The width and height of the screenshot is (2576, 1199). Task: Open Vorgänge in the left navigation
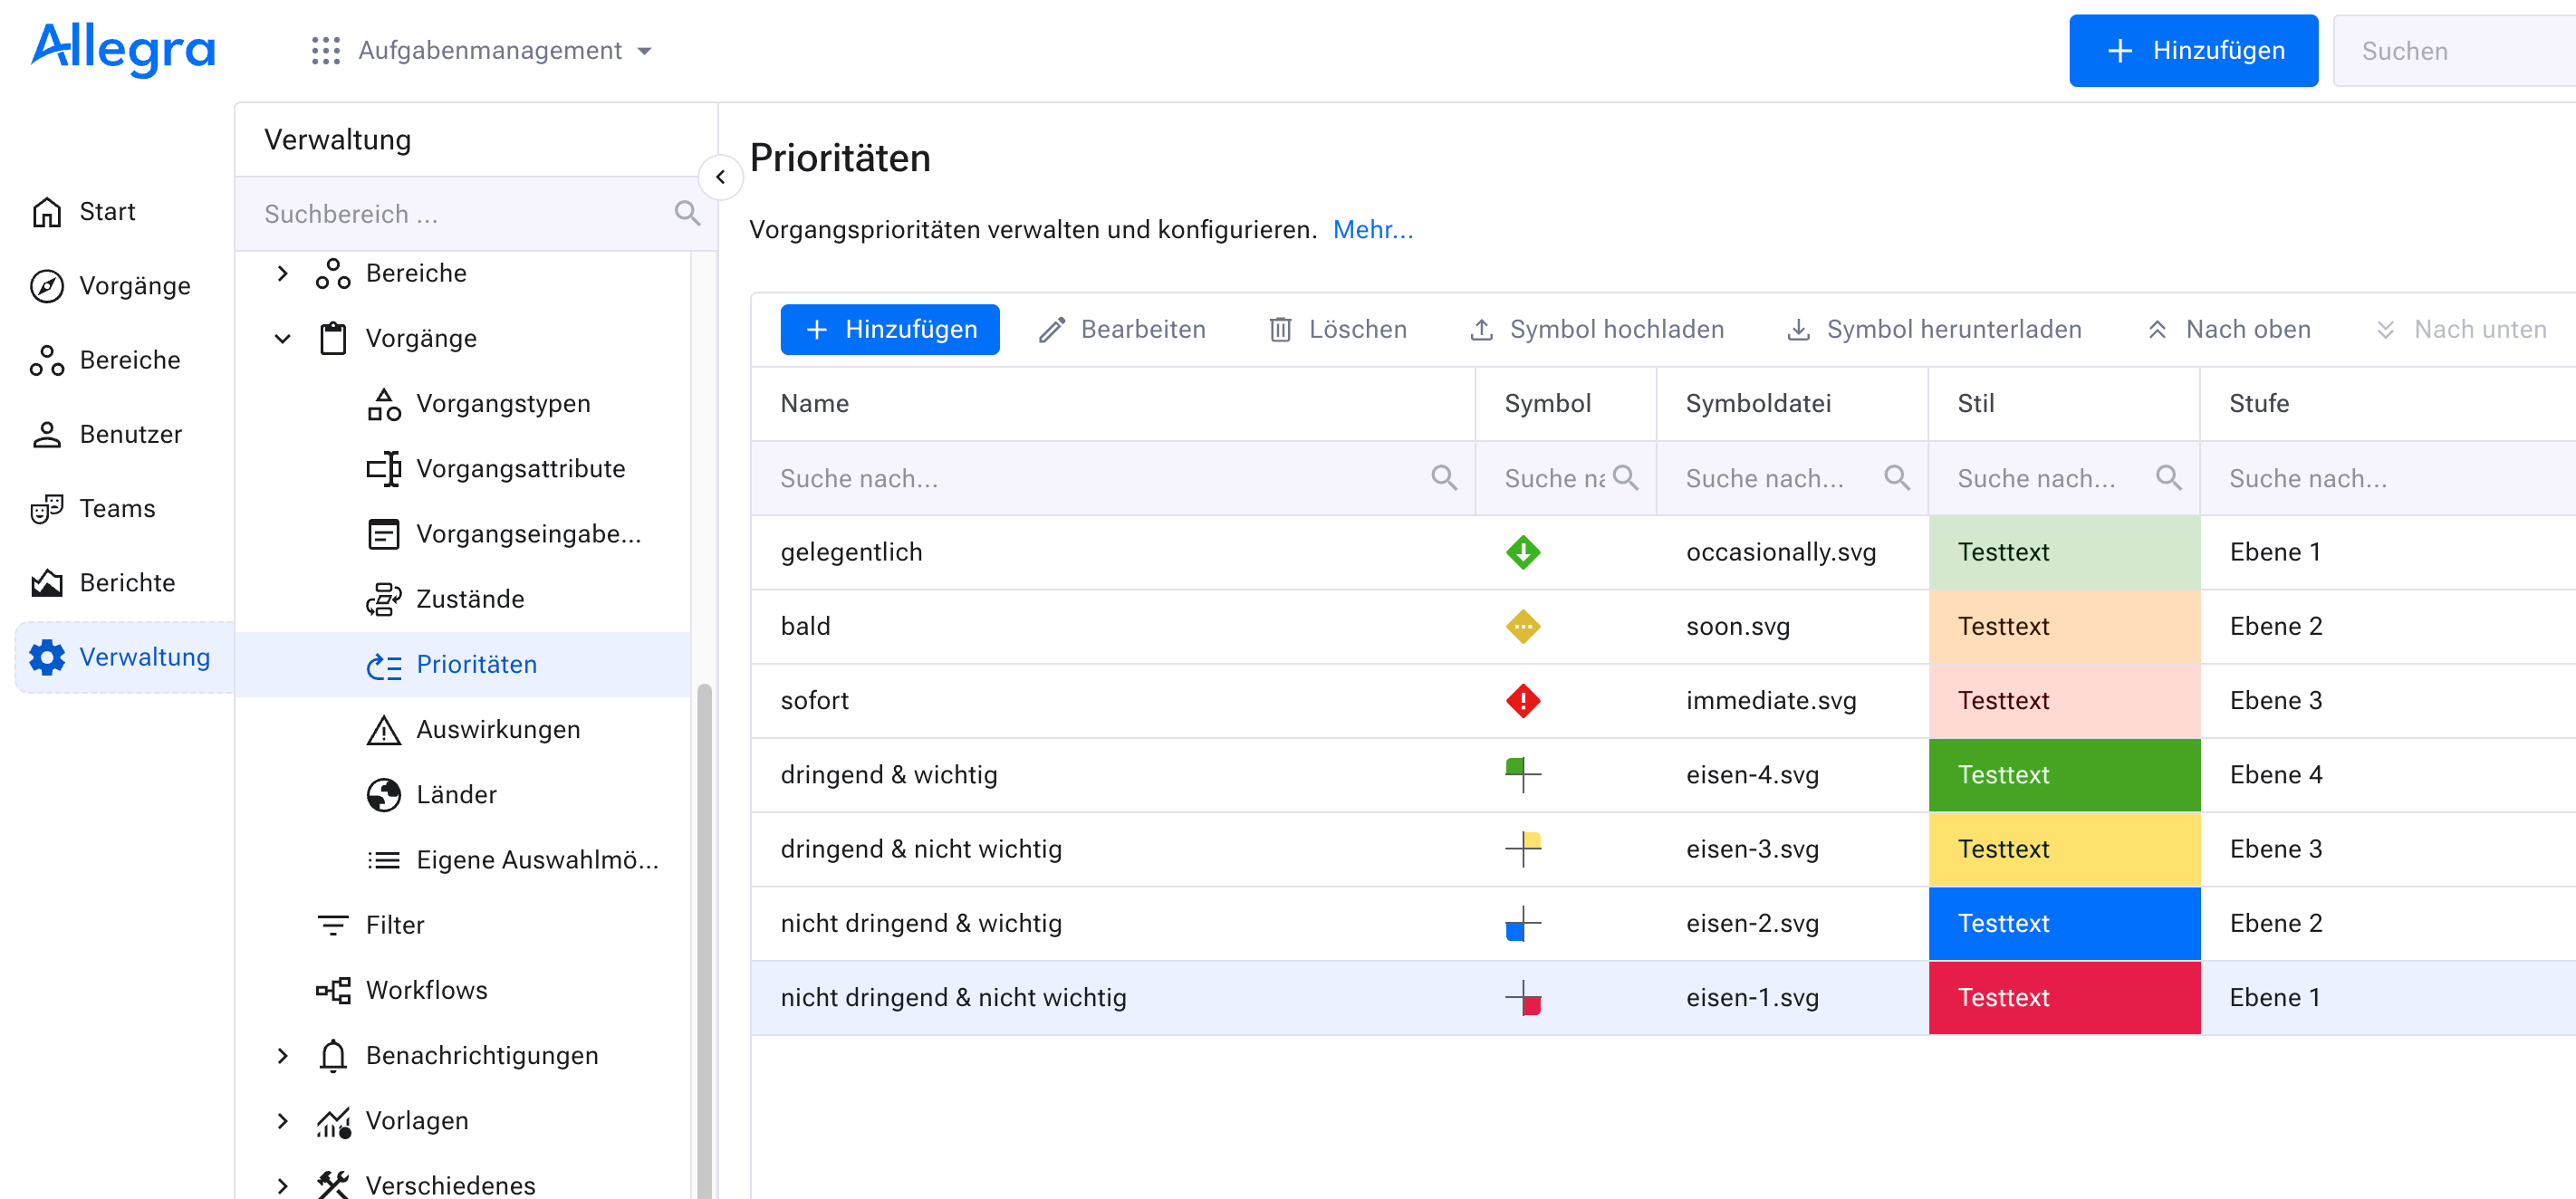[x=110, y=286]
